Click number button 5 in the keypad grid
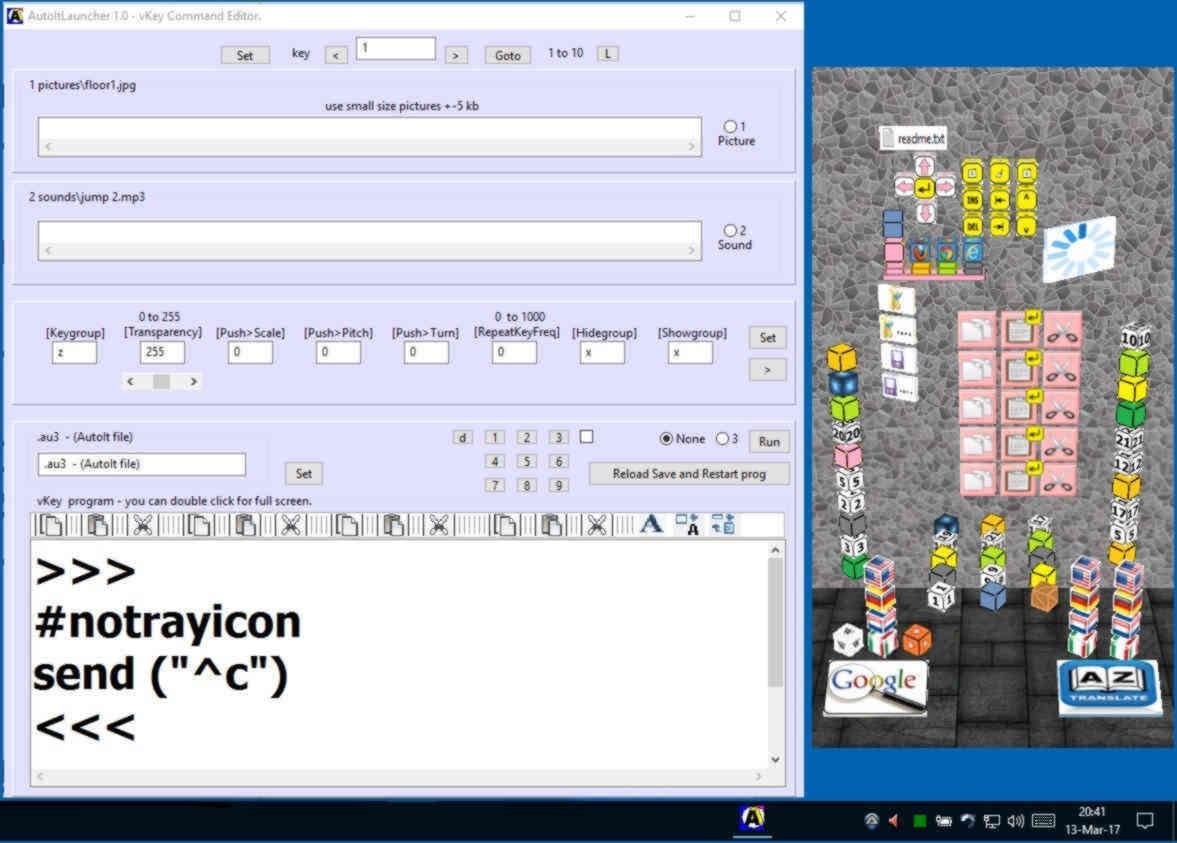 click(x=527, y=462)
